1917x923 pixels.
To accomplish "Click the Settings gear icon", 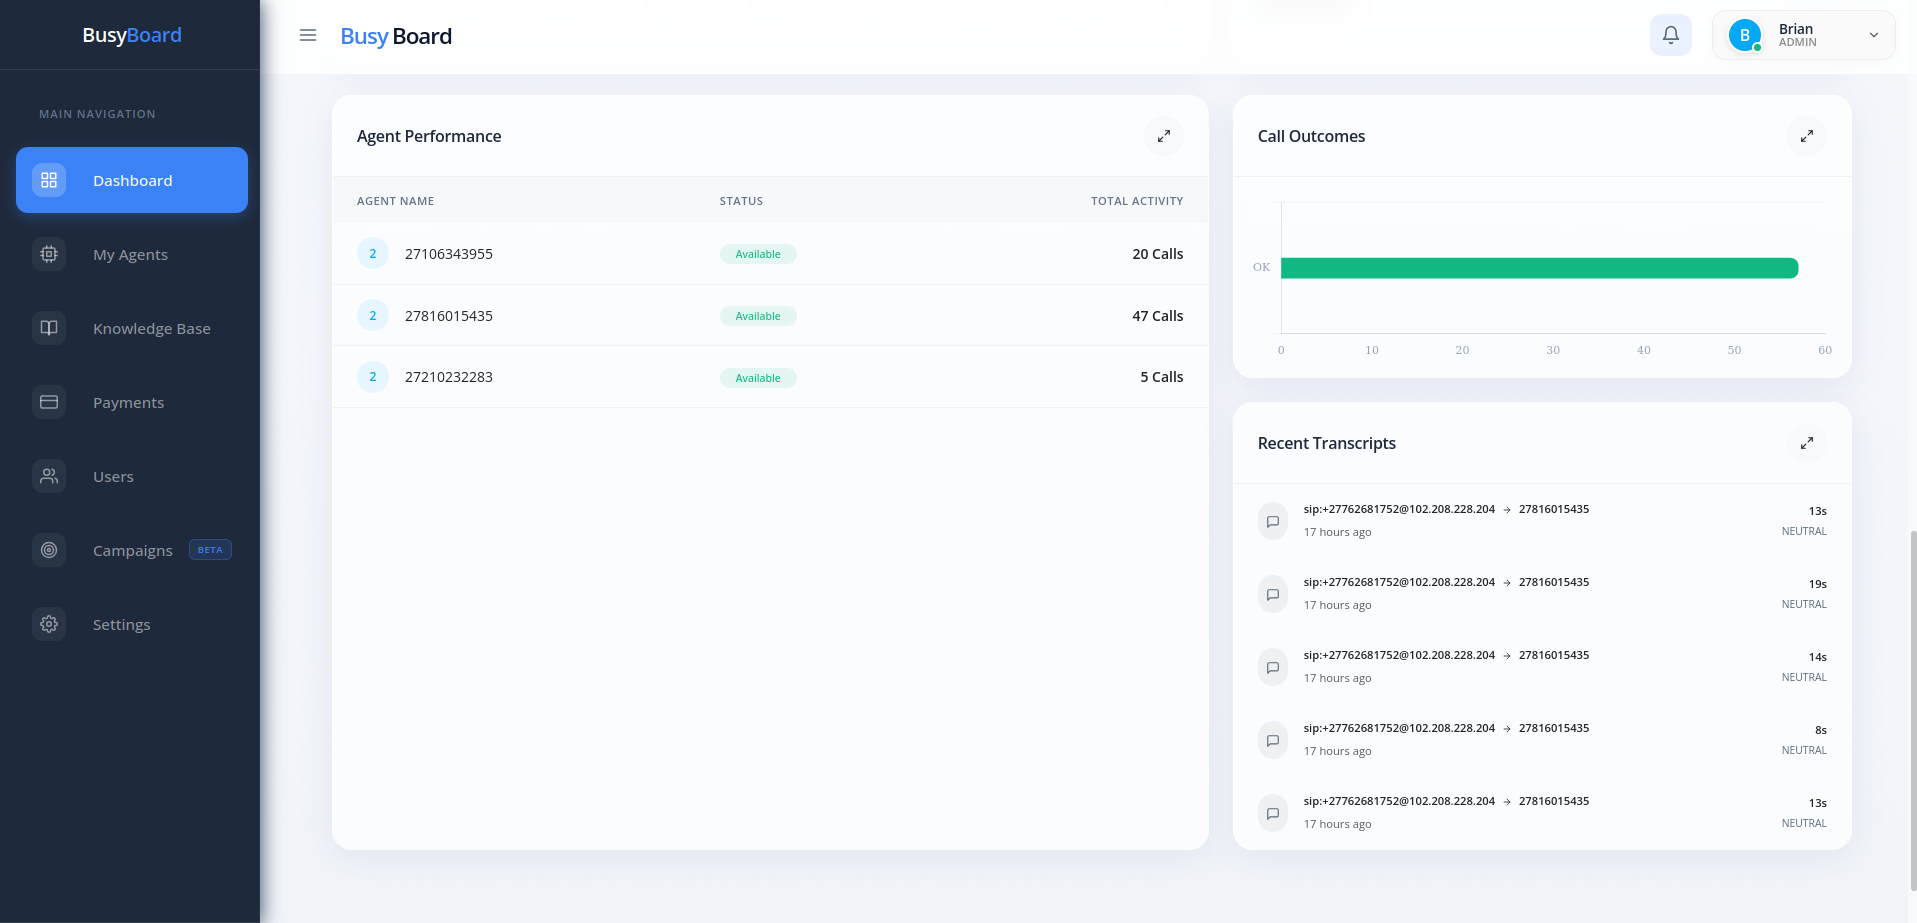I will coord(49,624).
